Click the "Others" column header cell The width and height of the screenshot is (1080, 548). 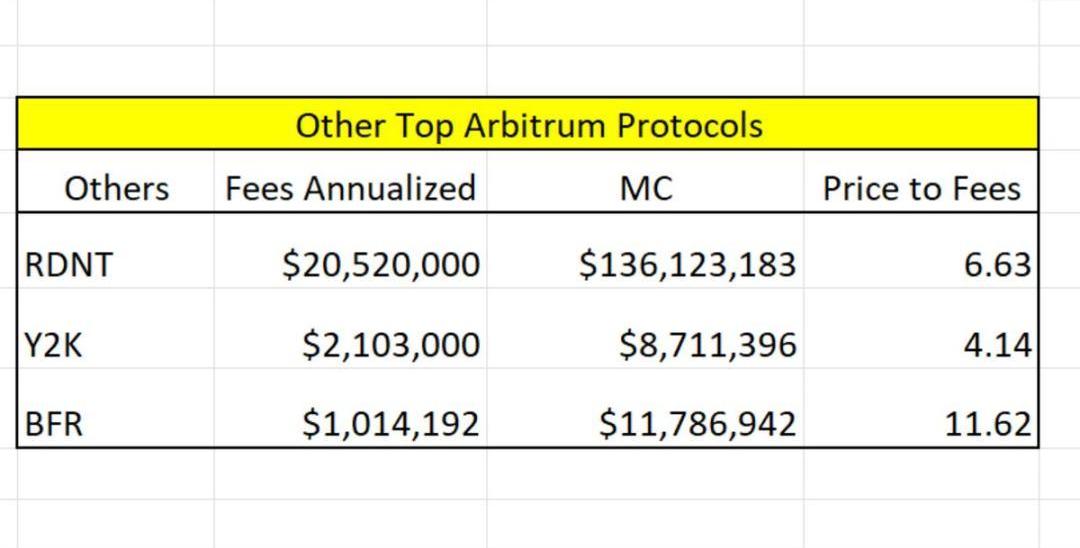(x=116, y=187)
